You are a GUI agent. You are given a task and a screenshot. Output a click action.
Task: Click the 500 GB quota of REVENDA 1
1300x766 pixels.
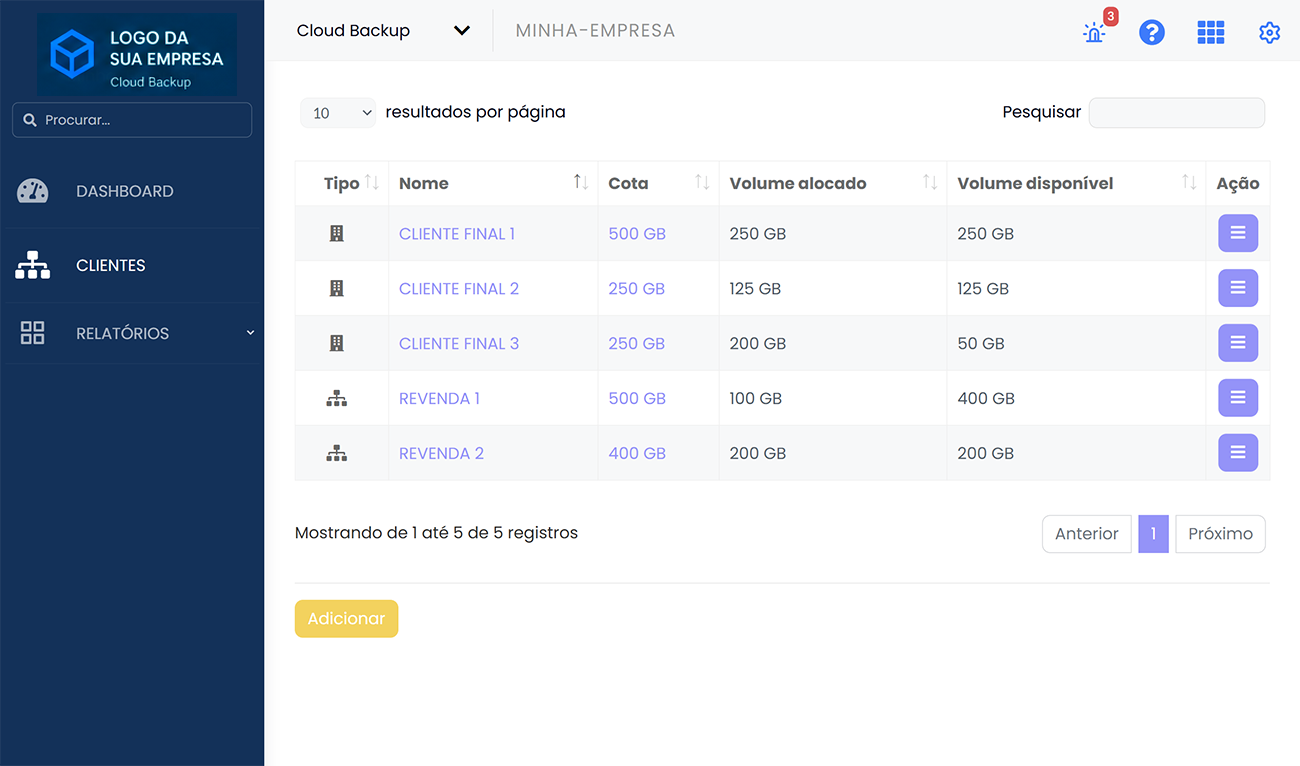tap(637, 399)
